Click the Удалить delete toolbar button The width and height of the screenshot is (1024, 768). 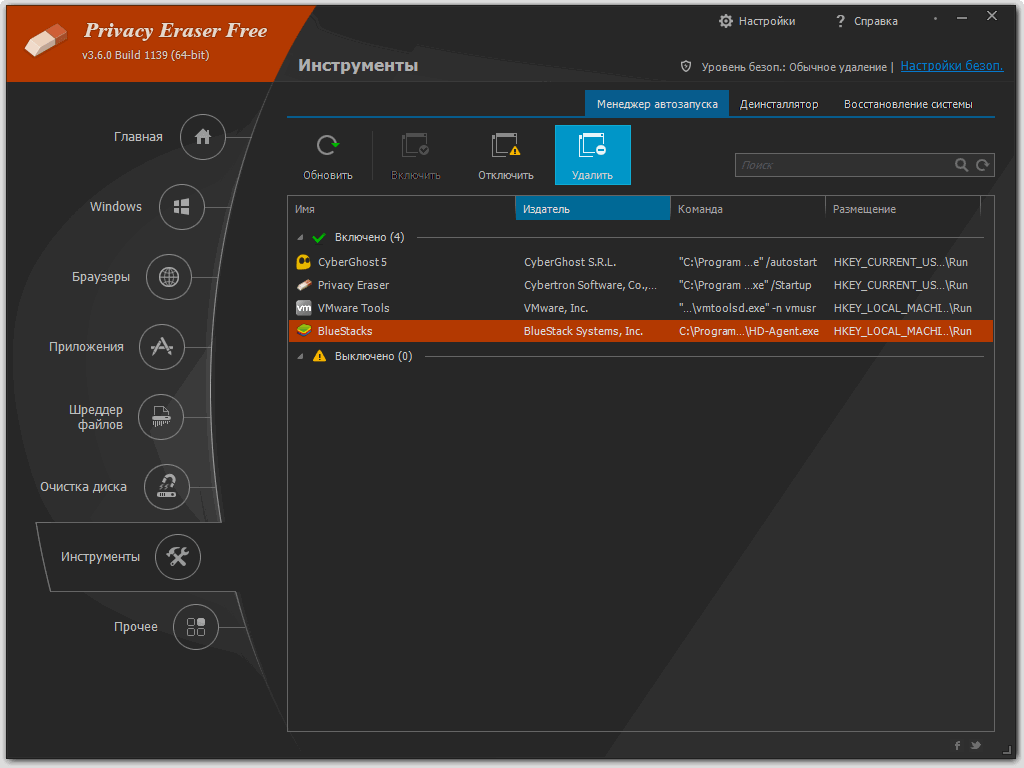592,155
